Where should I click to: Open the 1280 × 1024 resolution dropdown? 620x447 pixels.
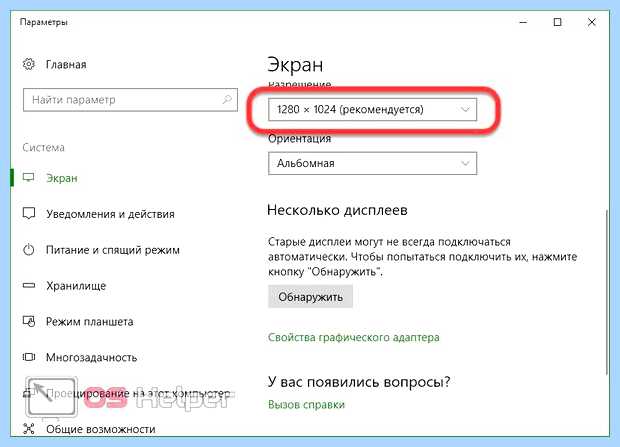[372, 109]
